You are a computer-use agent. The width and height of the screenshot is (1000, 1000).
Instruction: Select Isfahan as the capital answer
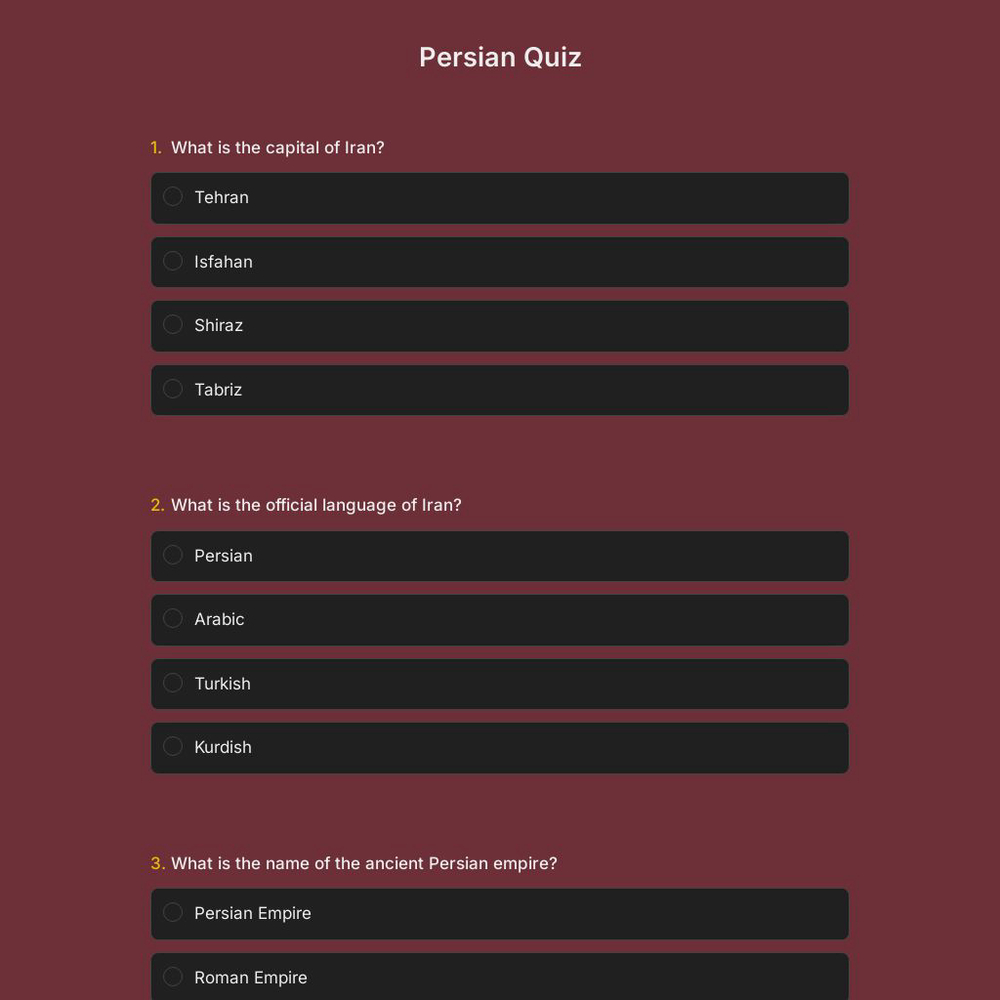[x=172, y=261]
